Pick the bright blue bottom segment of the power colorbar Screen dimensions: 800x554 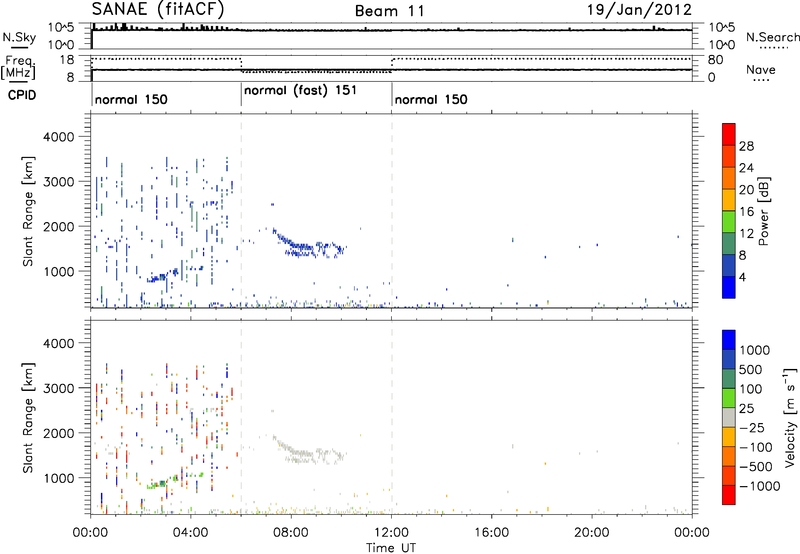point(729,287)
